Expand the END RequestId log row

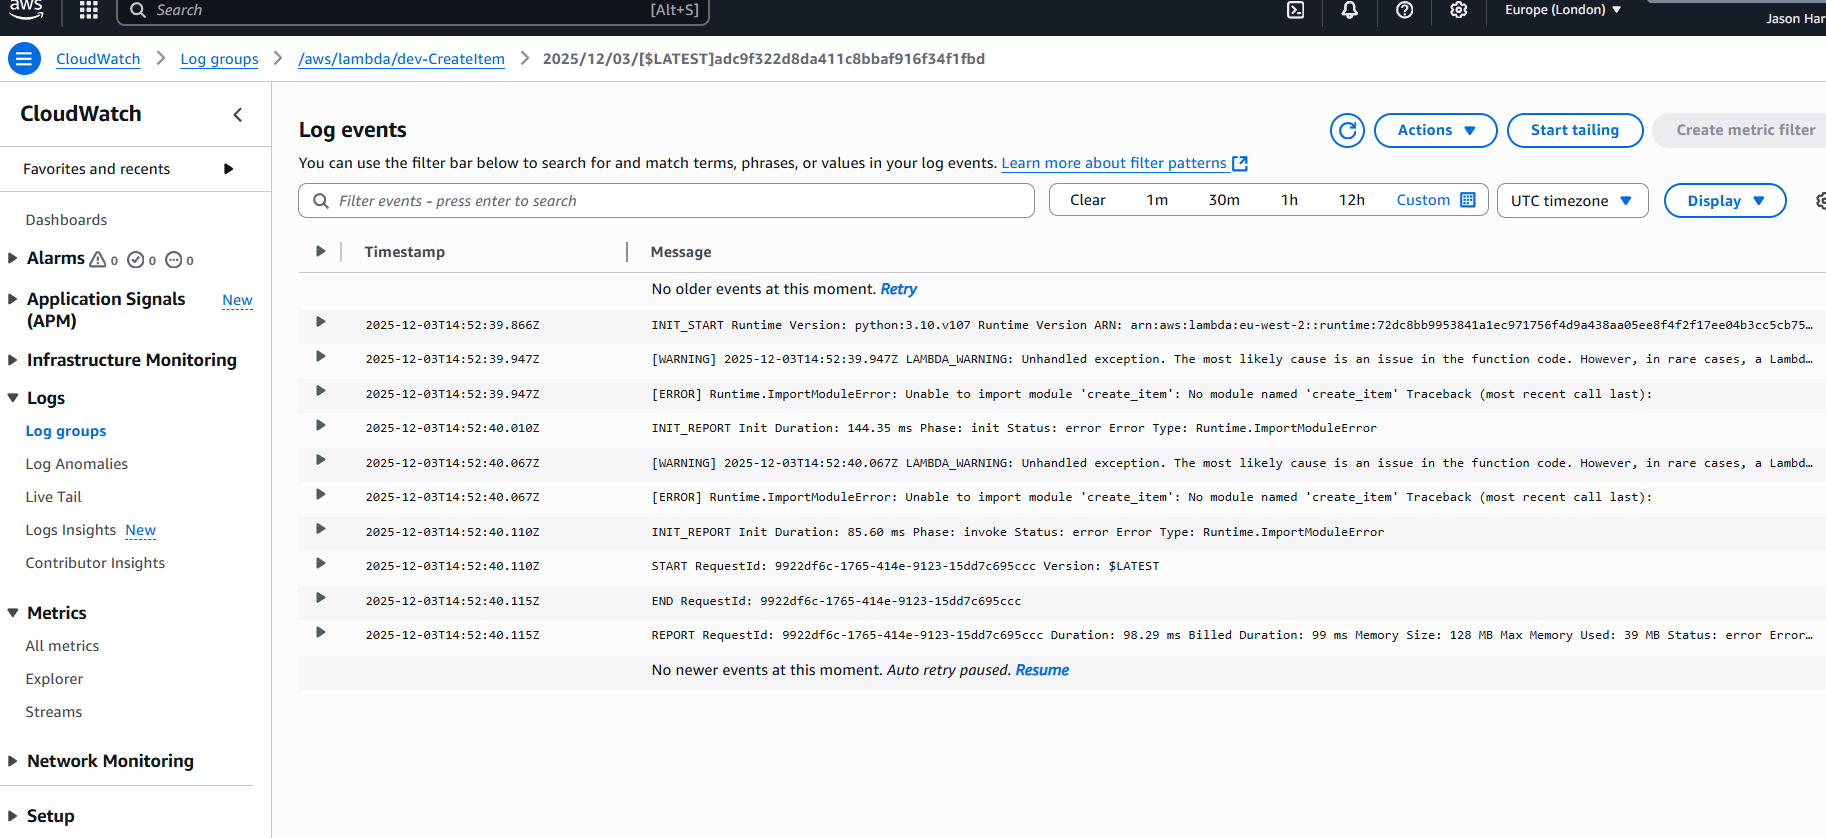coord(320,598)
